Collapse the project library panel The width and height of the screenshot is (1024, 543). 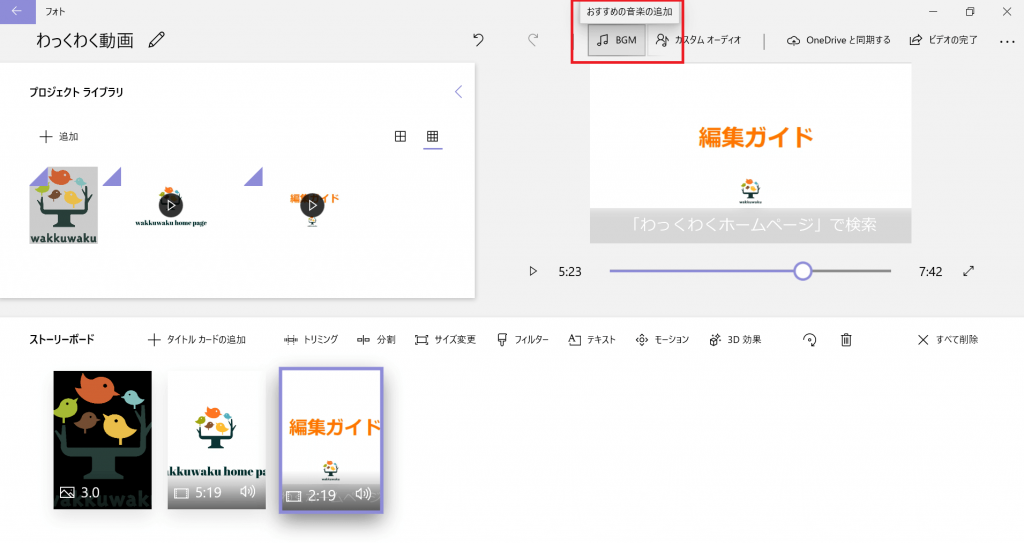[458, 92]
